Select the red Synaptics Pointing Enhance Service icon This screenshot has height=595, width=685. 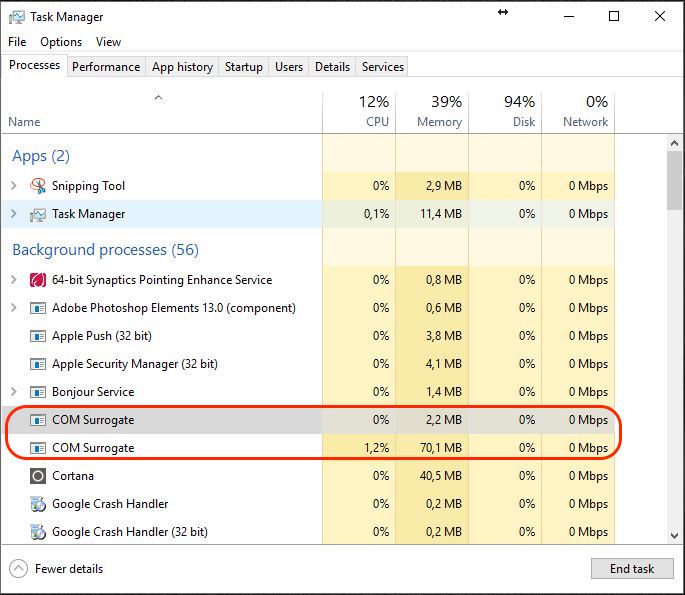point(38,280)
